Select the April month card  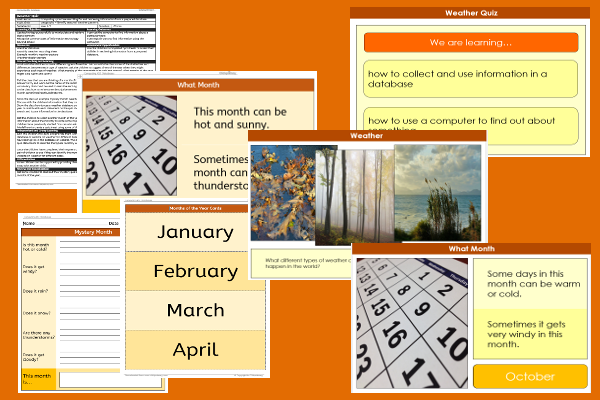196,349
